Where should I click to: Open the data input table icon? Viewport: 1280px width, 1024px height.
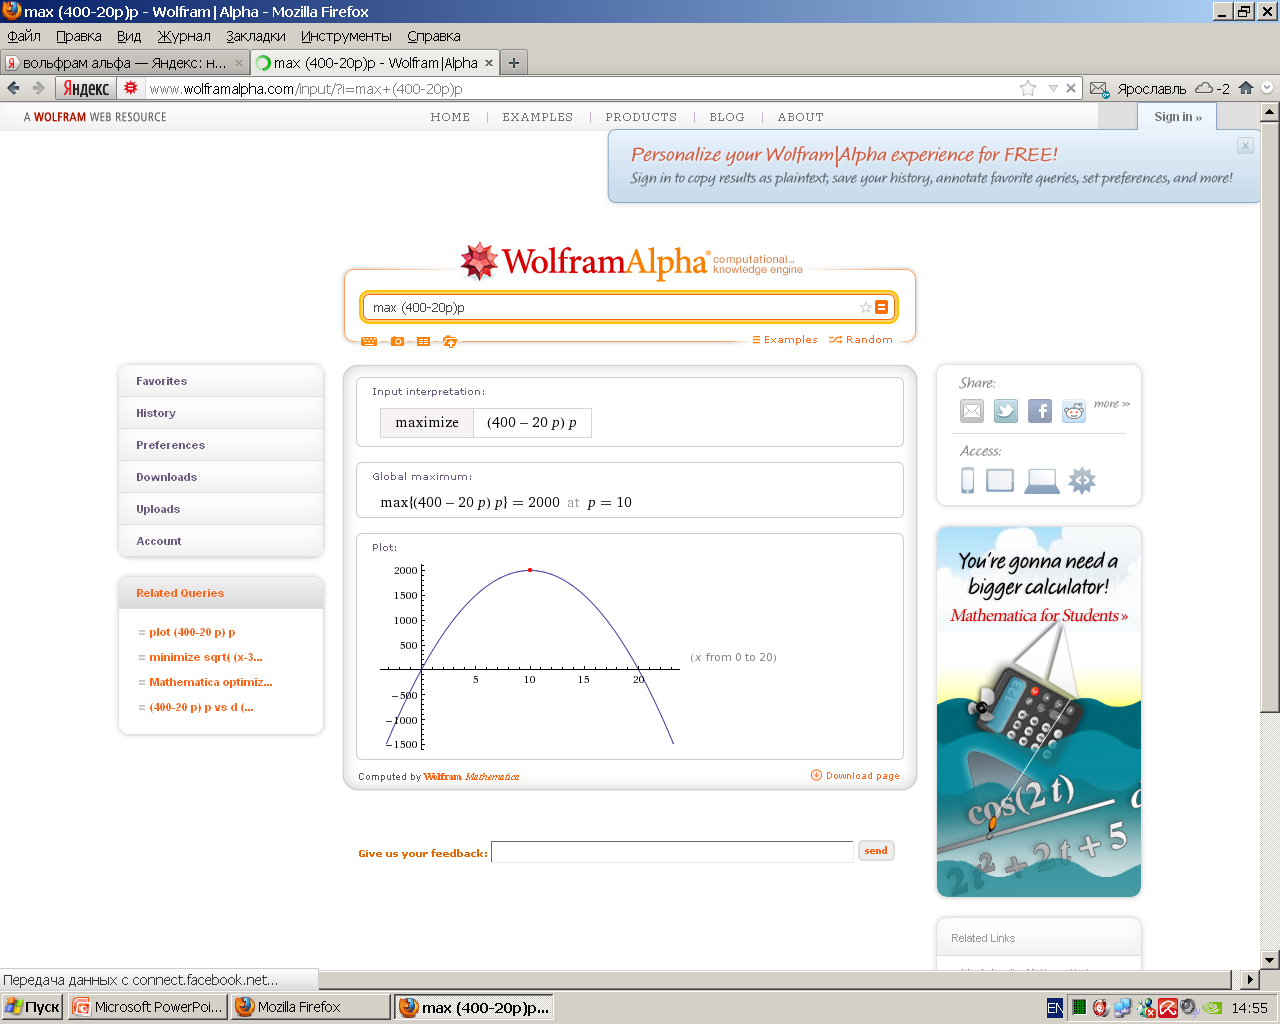(423, 342)
